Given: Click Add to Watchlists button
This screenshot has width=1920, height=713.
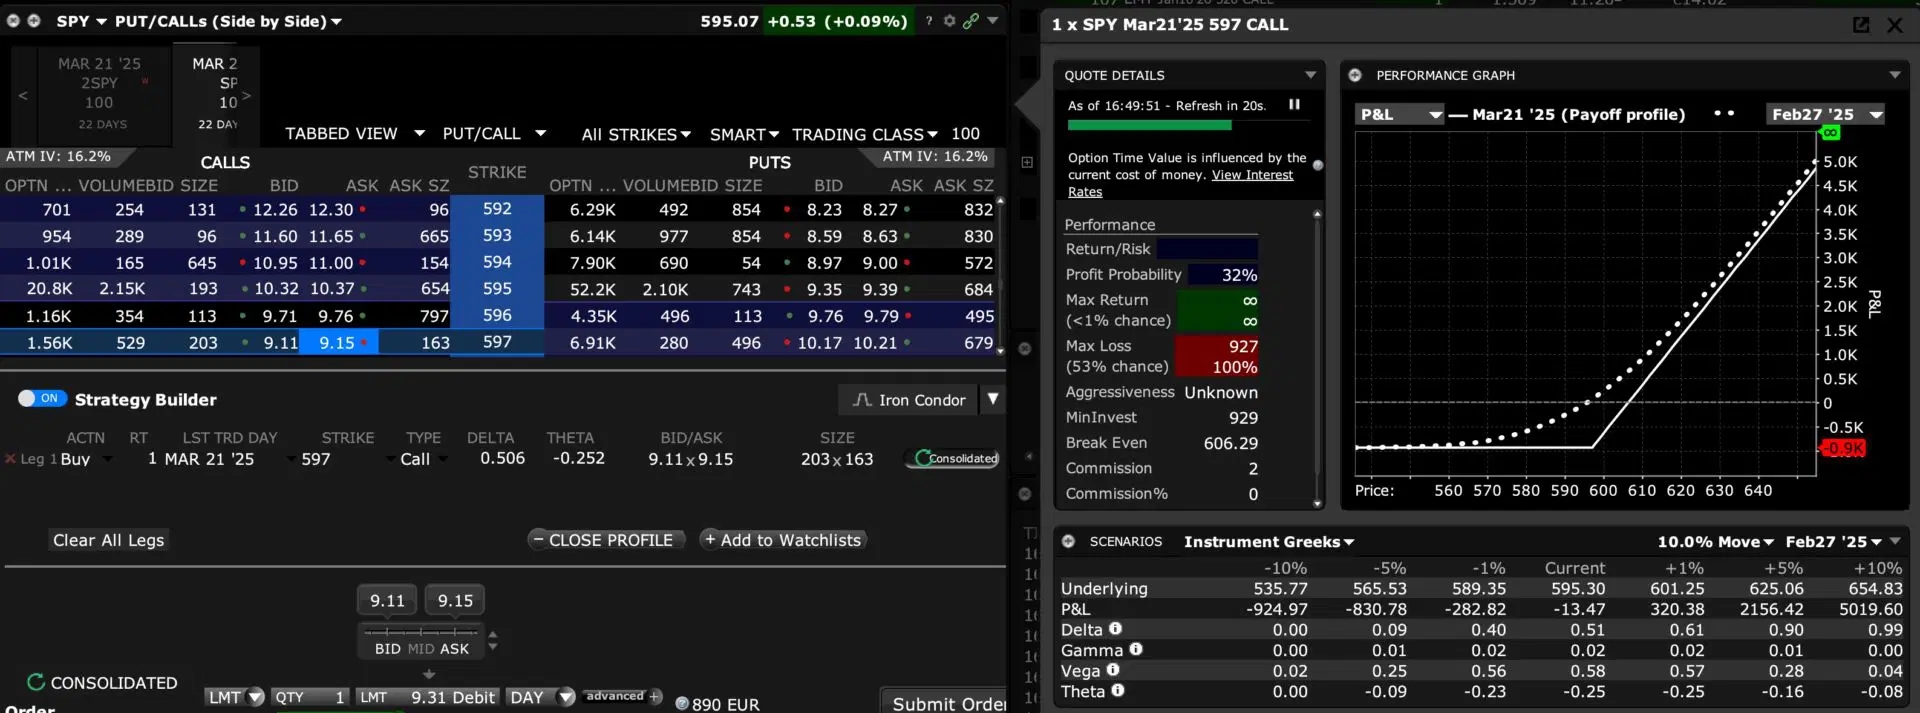Looking at the screenshot, I should click(783, 540).
